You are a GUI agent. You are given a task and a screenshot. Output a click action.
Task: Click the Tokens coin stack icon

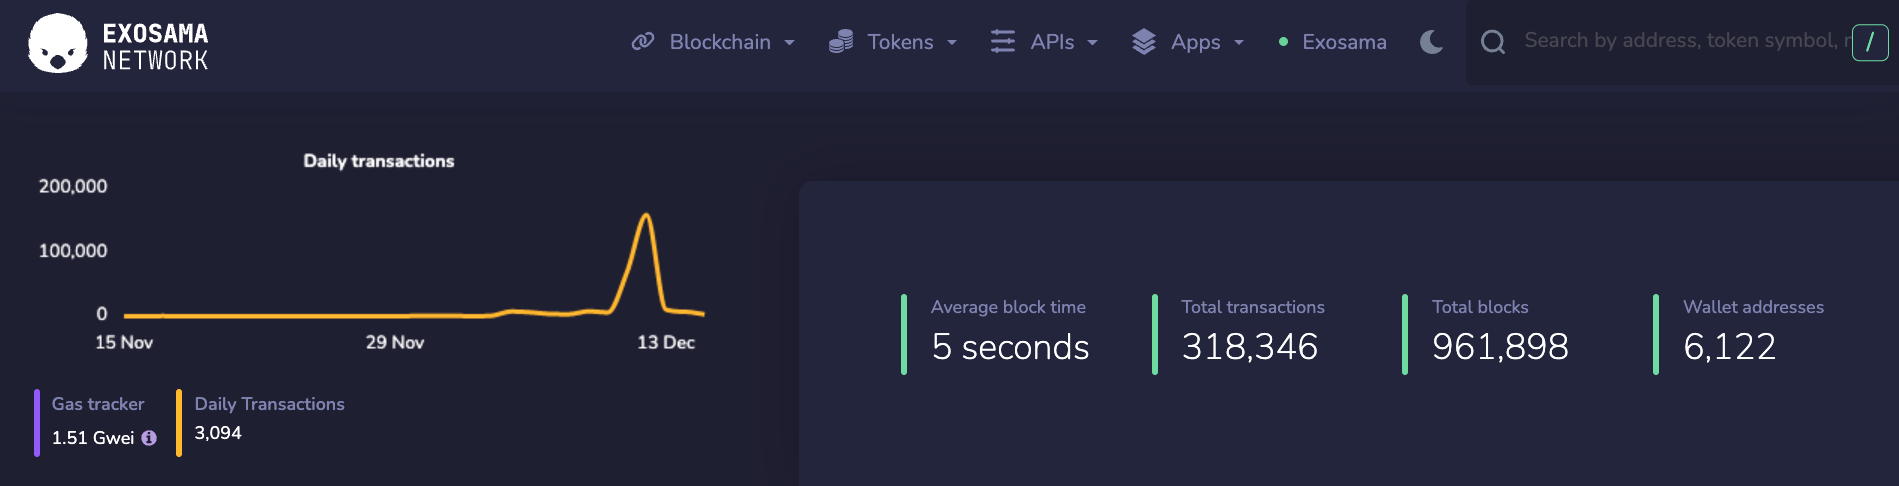[x=841, y=41]
